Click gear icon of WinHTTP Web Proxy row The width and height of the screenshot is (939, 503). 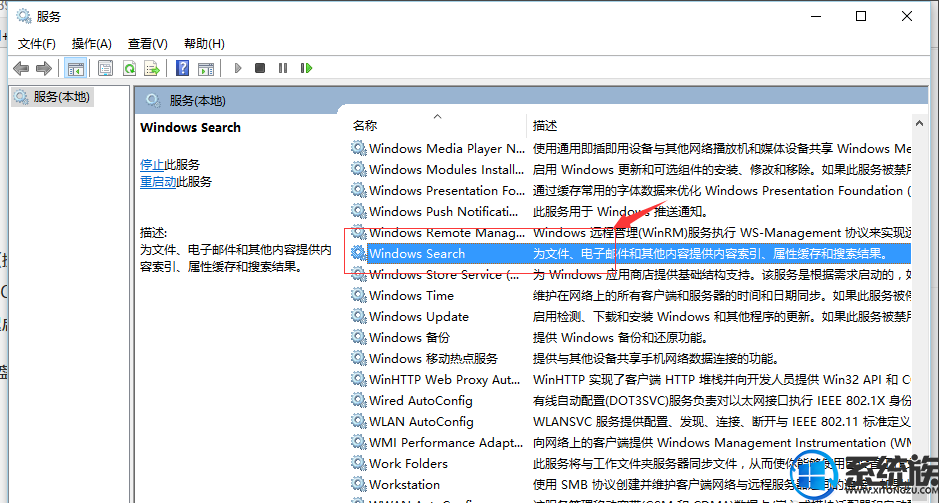pyautogui.click(x=359, y=380)
